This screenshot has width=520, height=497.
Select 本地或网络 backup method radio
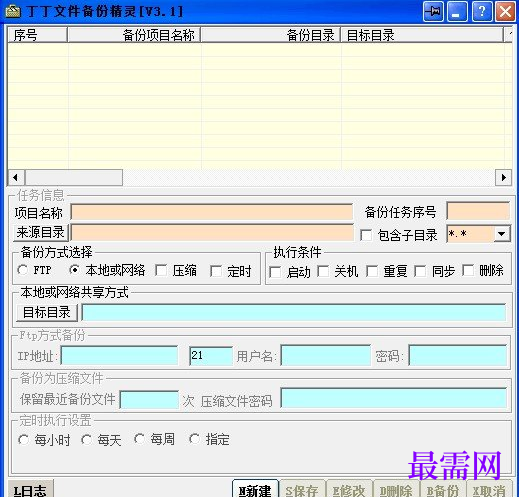(74, 270)
